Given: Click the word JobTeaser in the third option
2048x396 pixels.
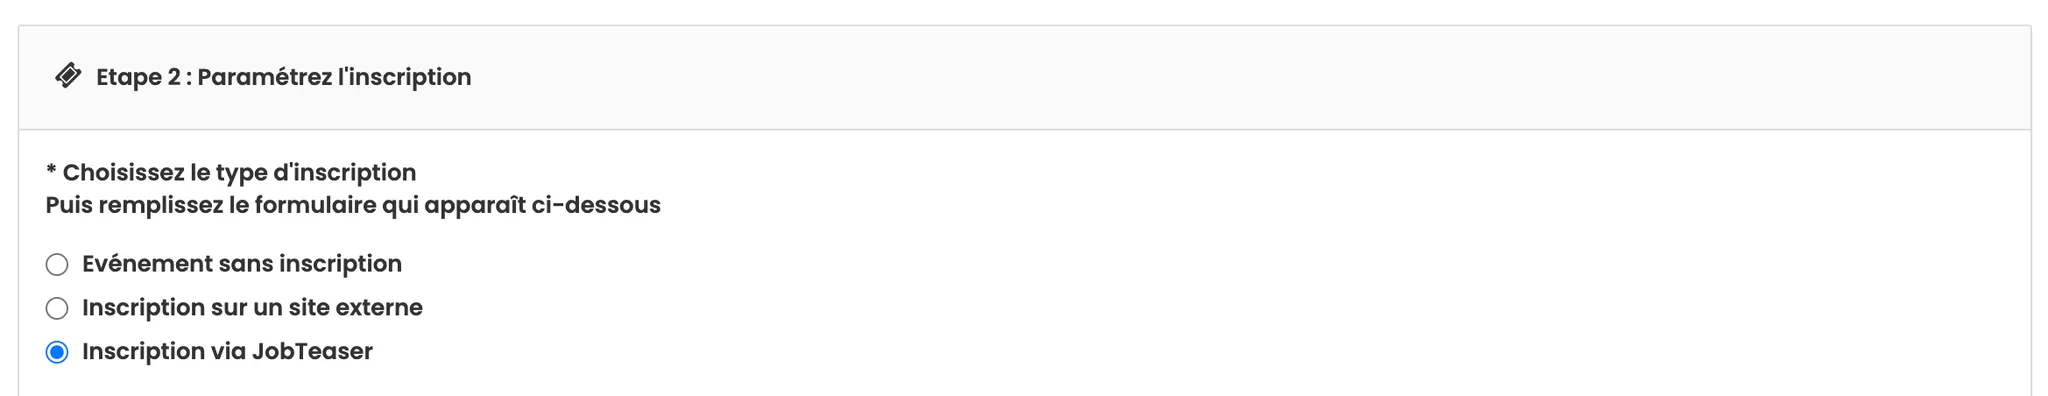Looking at the screenshot, I should [x=312, y=352].
